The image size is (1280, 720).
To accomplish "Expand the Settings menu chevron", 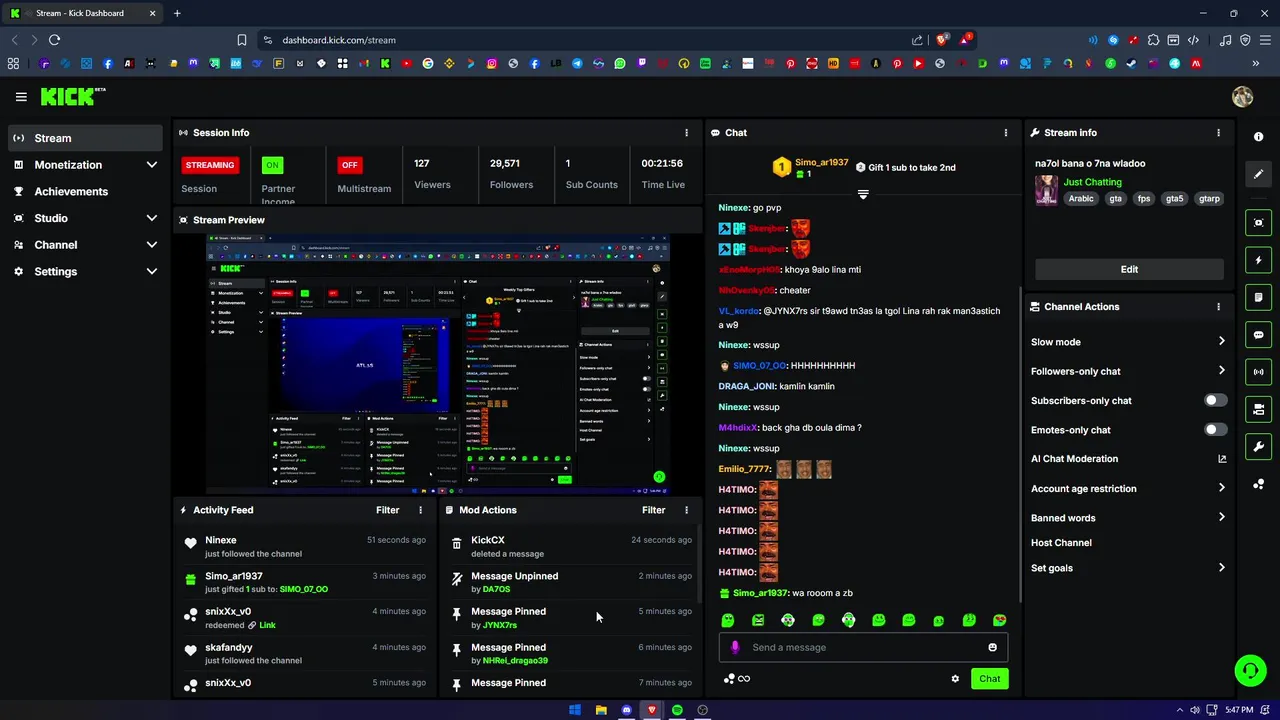I will 152,271.
